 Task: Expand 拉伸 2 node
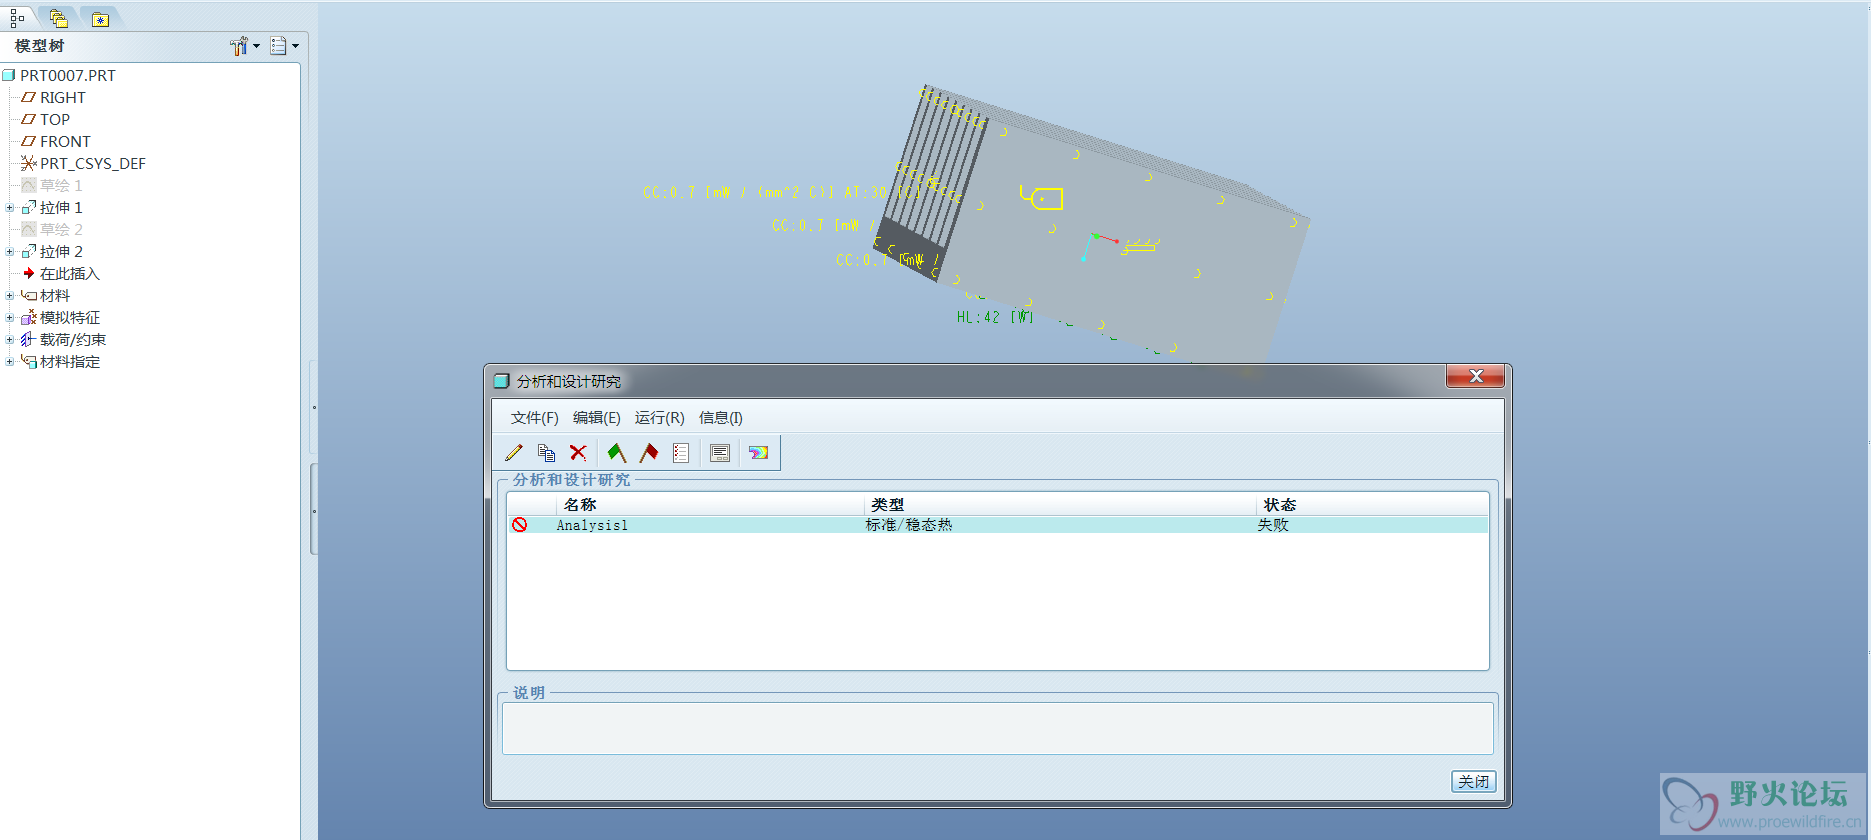click(10, 252)
